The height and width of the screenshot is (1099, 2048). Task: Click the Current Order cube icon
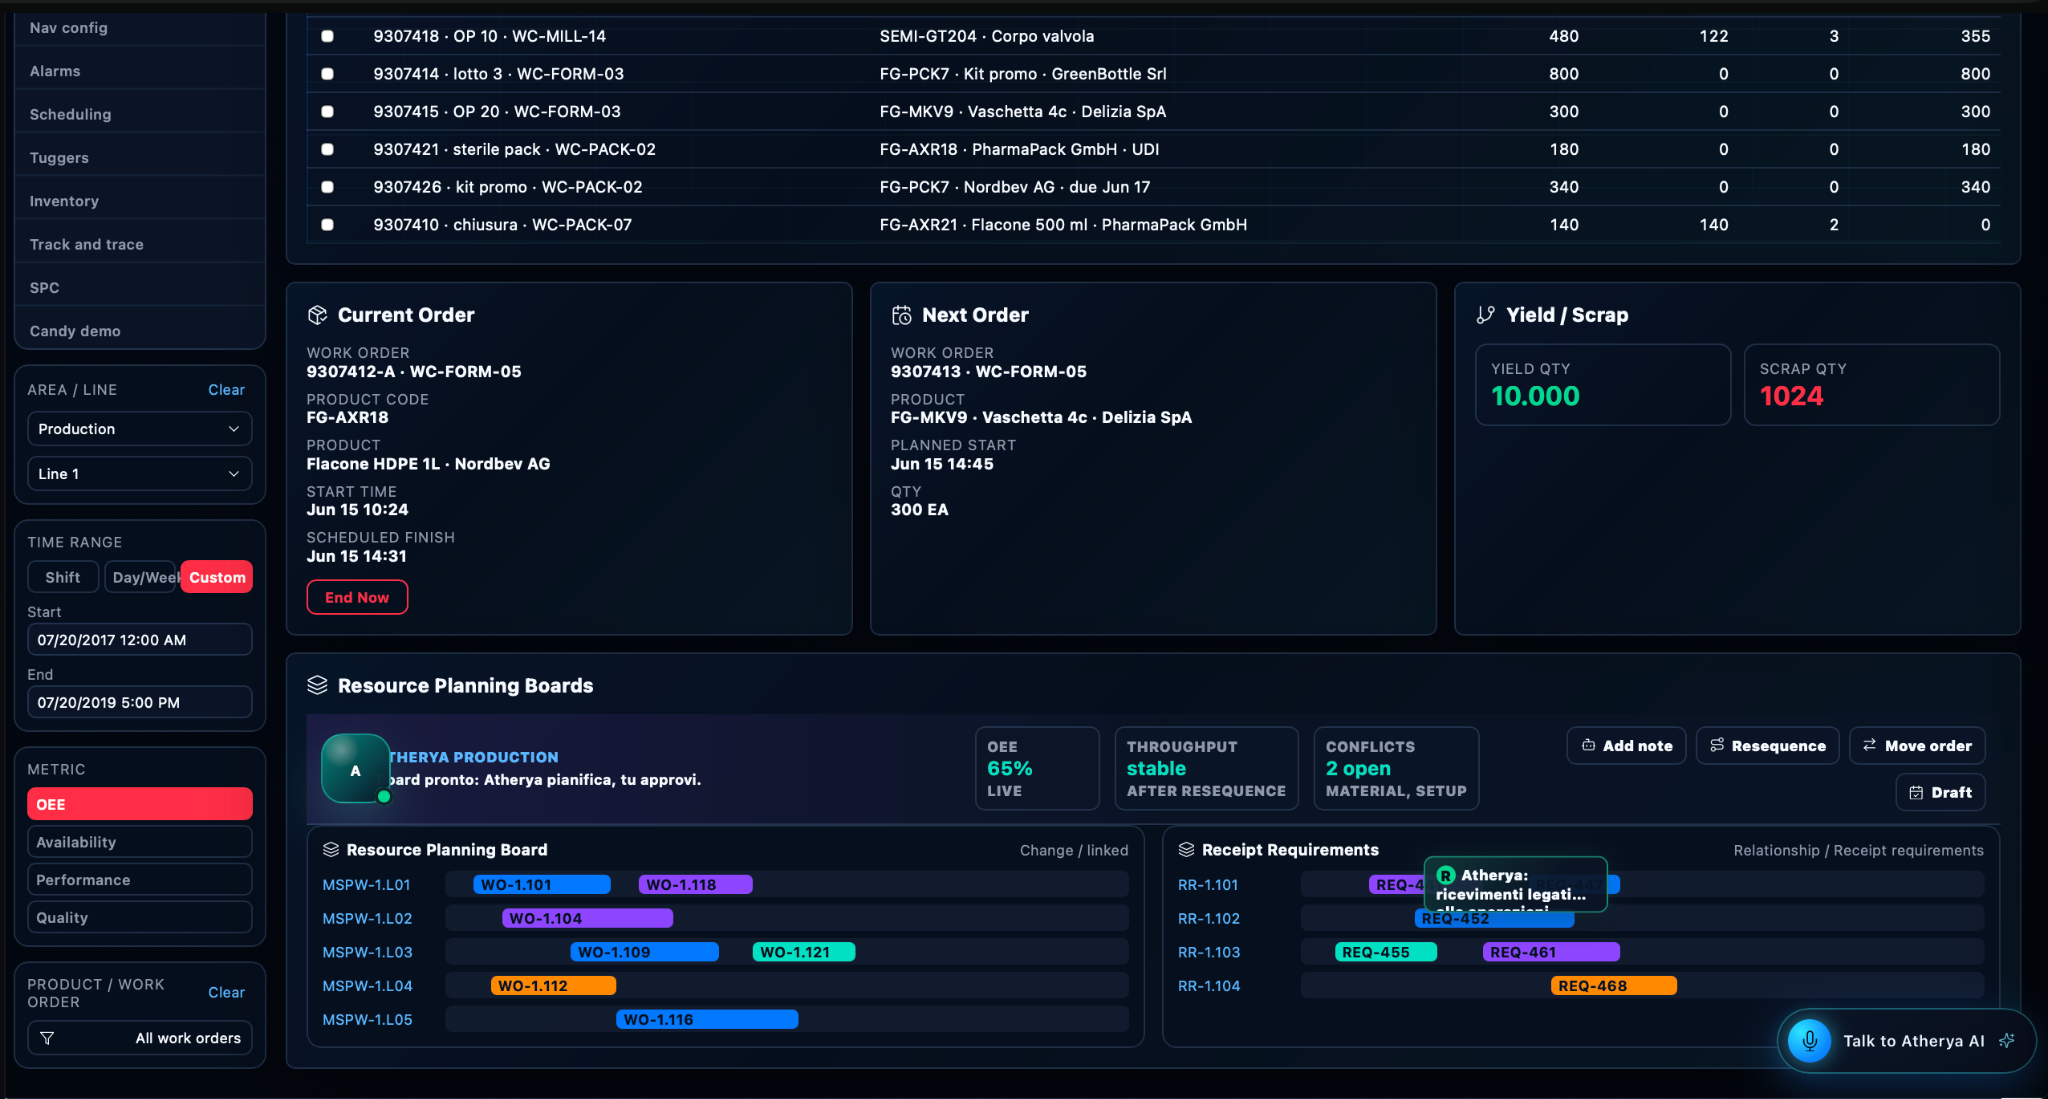click(317, 315)
